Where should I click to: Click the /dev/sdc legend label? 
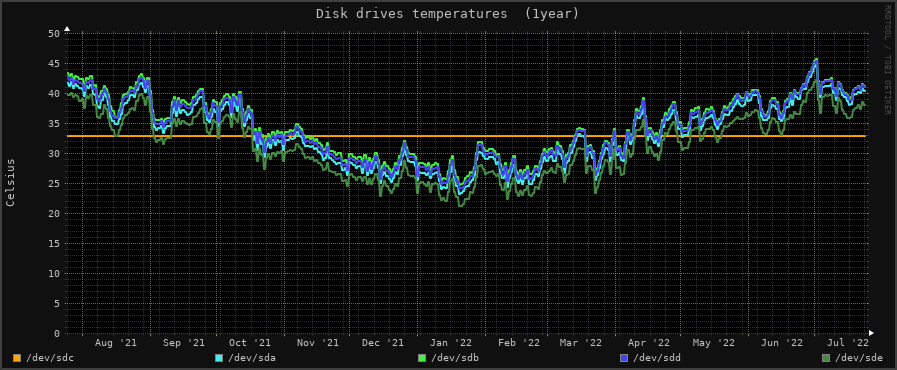click(50, 359)
